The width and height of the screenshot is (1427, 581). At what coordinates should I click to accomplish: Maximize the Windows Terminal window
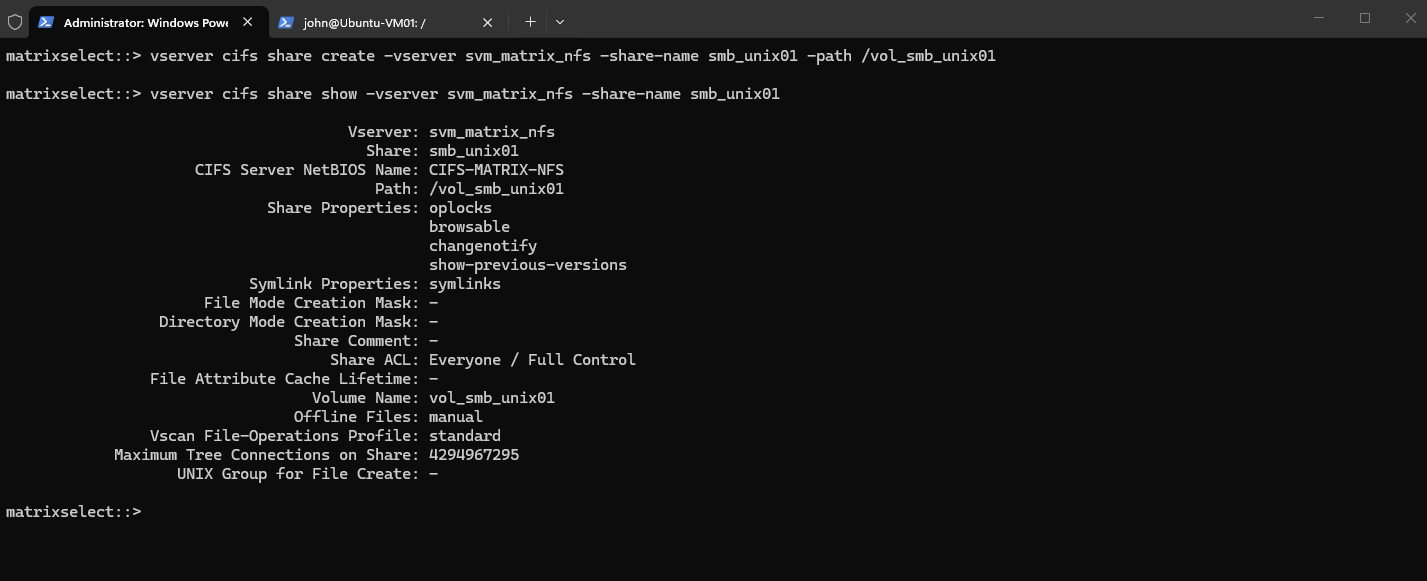(1365, 18)
